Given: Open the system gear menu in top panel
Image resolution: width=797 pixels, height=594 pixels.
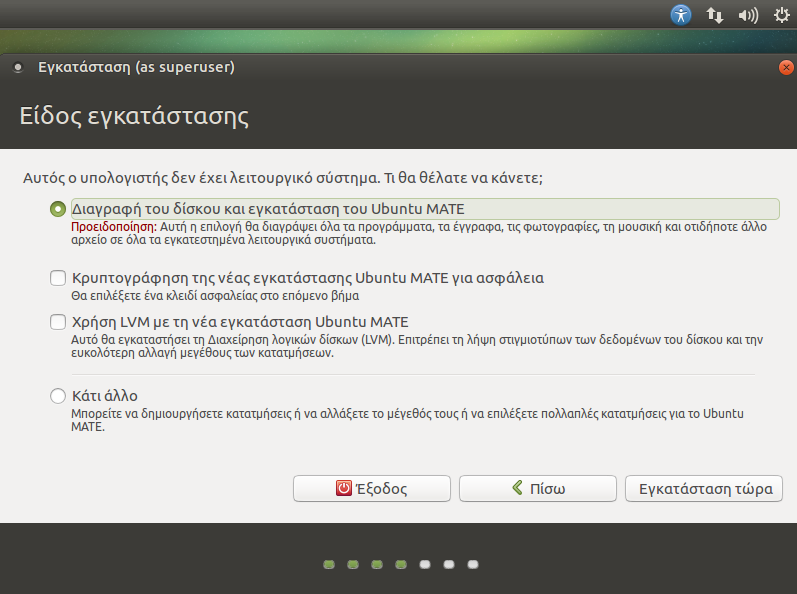Looking at the screenshot, I should (780, 15).
